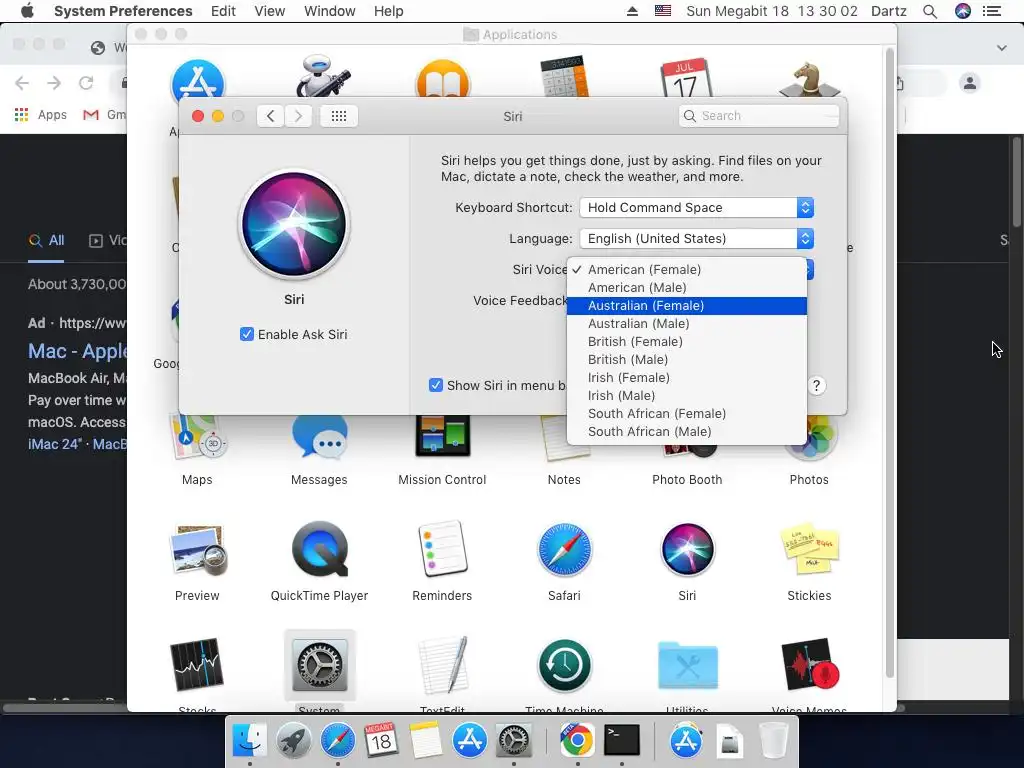The width and height of the screenshot is (1024, 768).
Task: Open Messages in the Applications window
Action: (x=319, y=438)
